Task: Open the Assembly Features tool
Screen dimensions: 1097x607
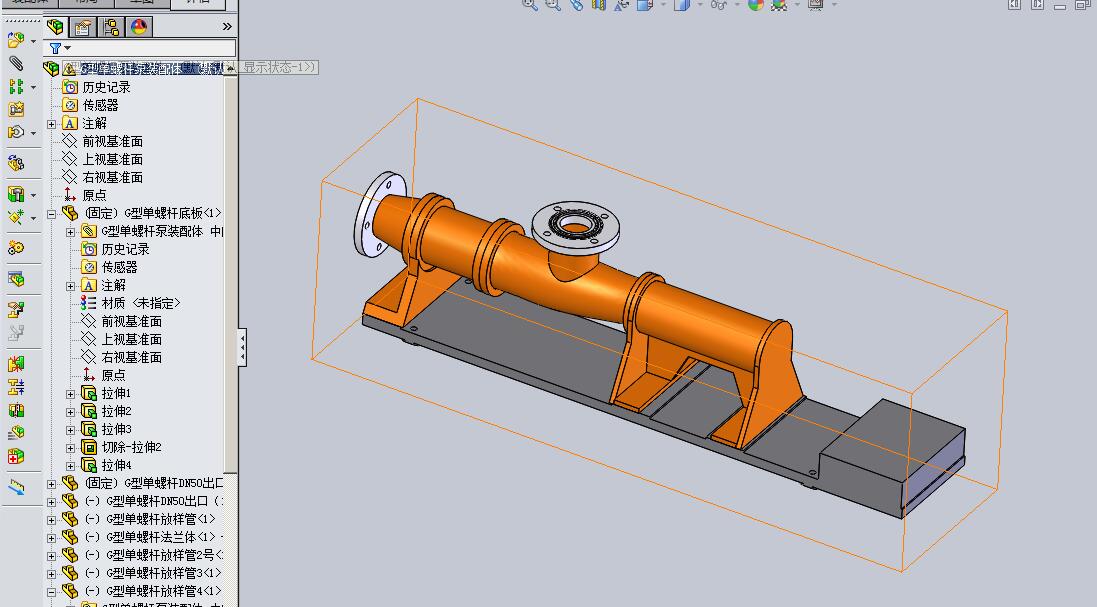Action: (15, 194)
